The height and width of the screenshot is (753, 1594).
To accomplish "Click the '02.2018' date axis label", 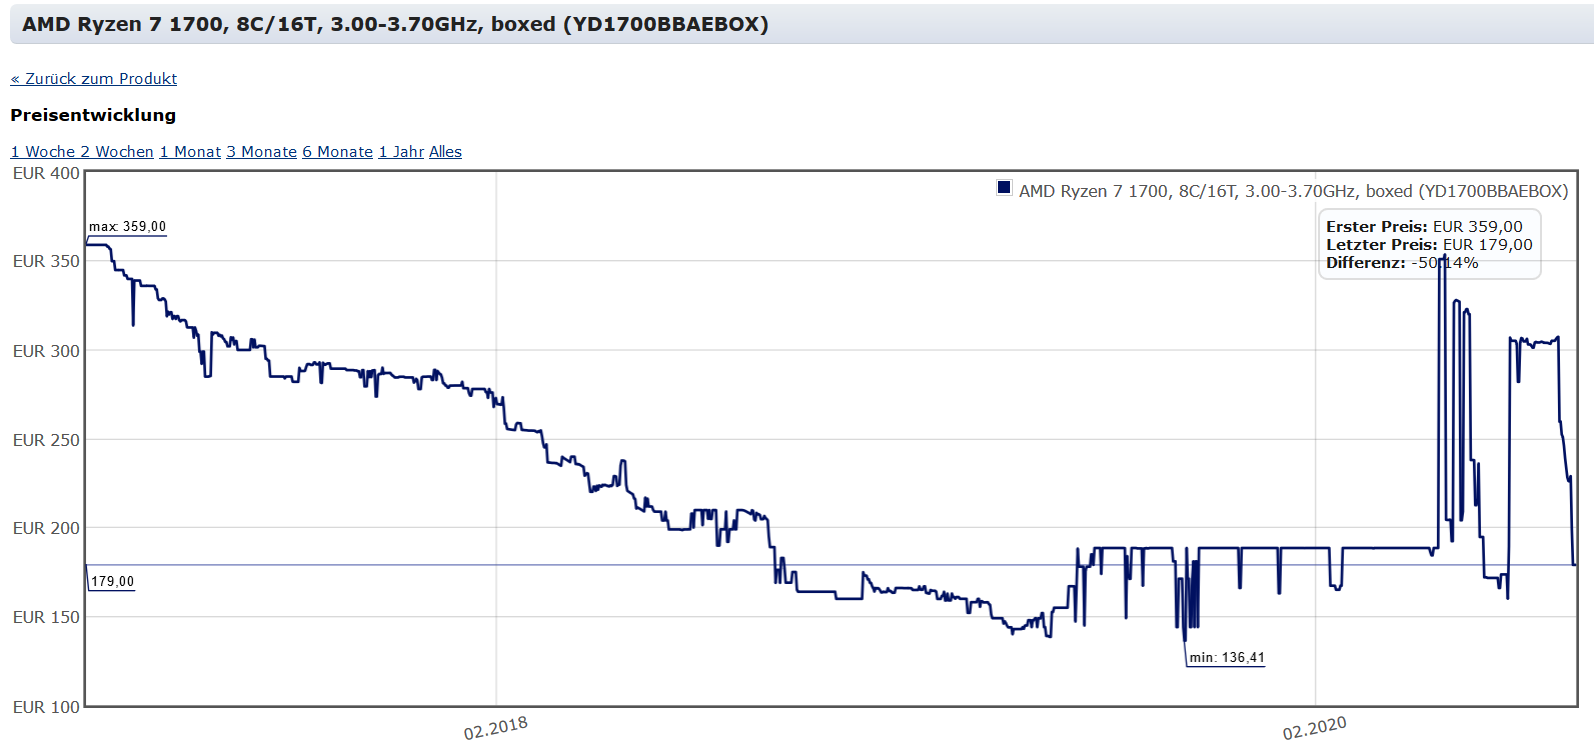I will tap(495, 728).
